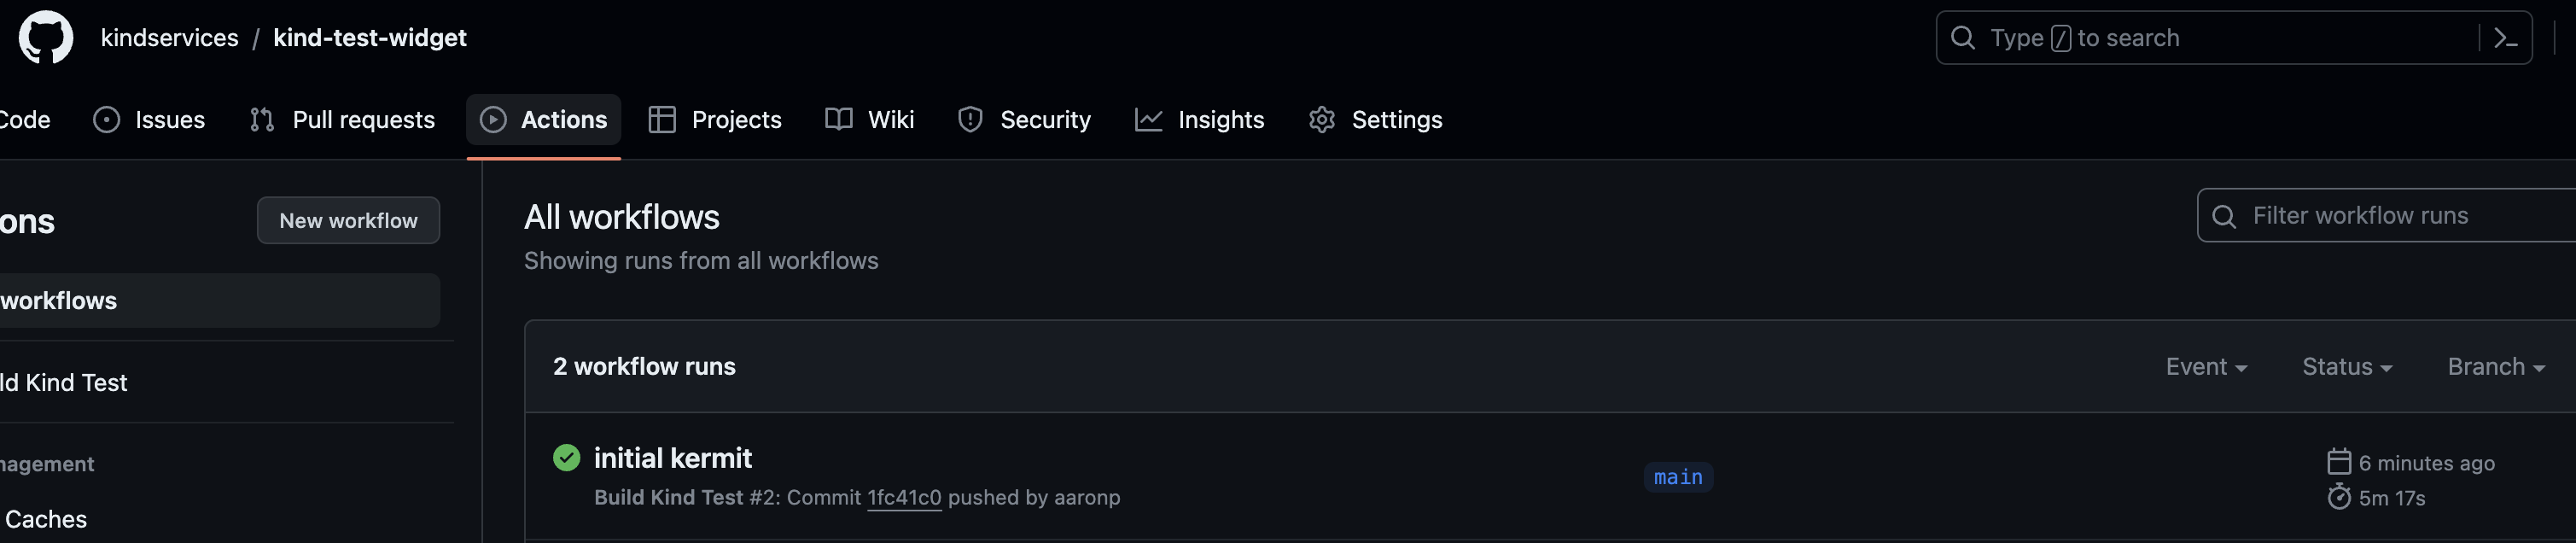Screen dimensions: 2576x543
Task: Expand the Event filter dropdown
Action: coord(2206,367)
